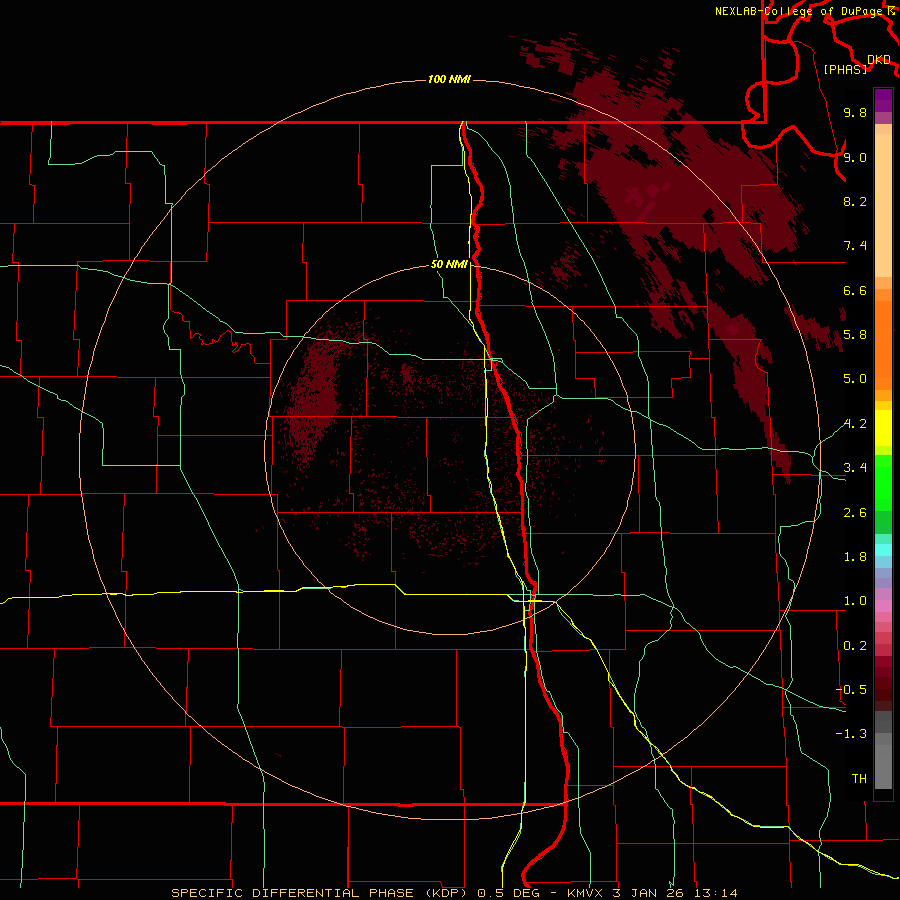The image size is (900, 900).
Task: Click the 13:14 timestamp in caption
Action: point(716,893)
